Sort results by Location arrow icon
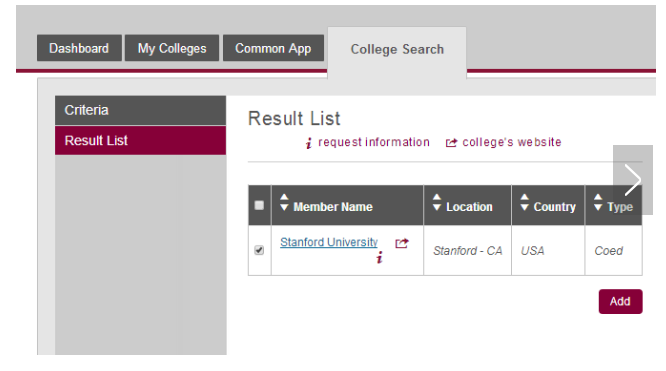666x371 pixels. click(437, 202)
